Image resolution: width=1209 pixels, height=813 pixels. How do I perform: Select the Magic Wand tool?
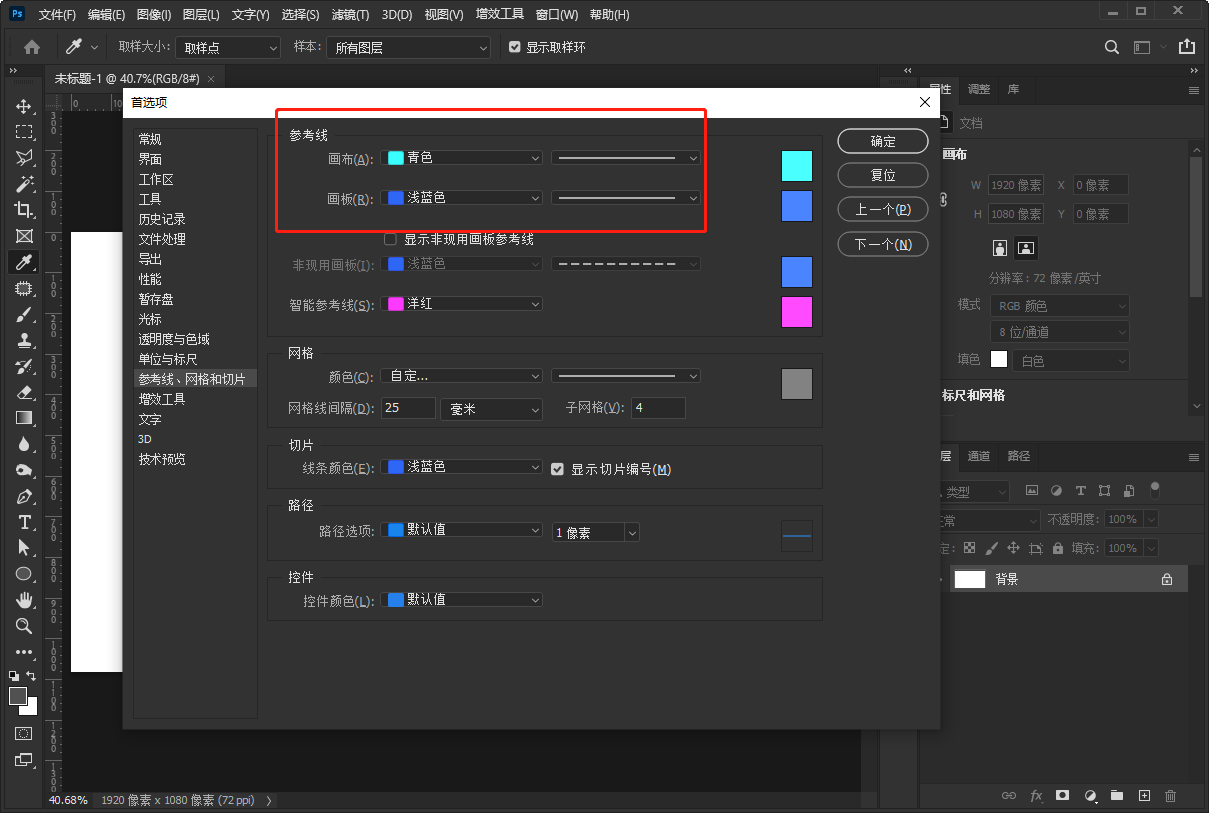[24, 184]
